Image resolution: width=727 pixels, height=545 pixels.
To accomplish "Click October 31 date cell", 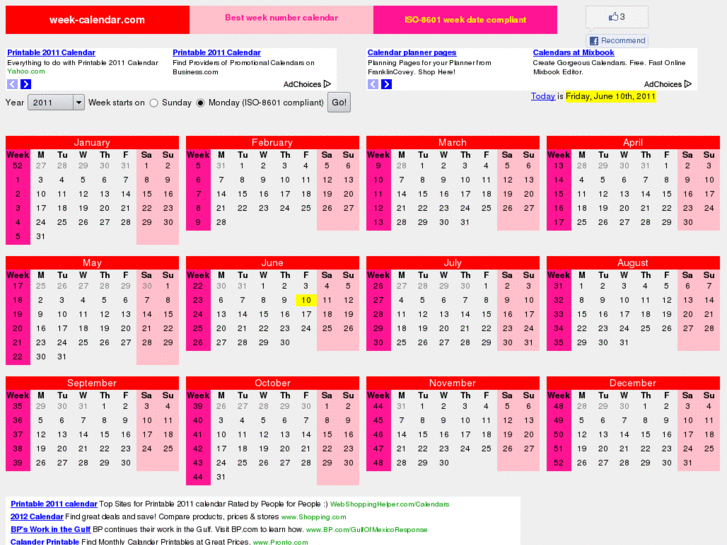I will (221, 477).
